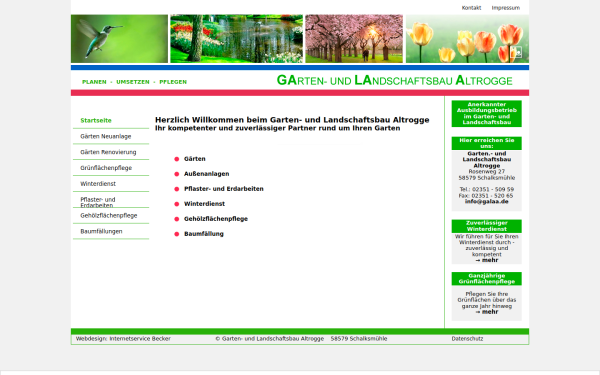Click the Baumfällung bullet item
This screenshot has width=600, height=375.
pyautogui.click(x=204, y=234)
